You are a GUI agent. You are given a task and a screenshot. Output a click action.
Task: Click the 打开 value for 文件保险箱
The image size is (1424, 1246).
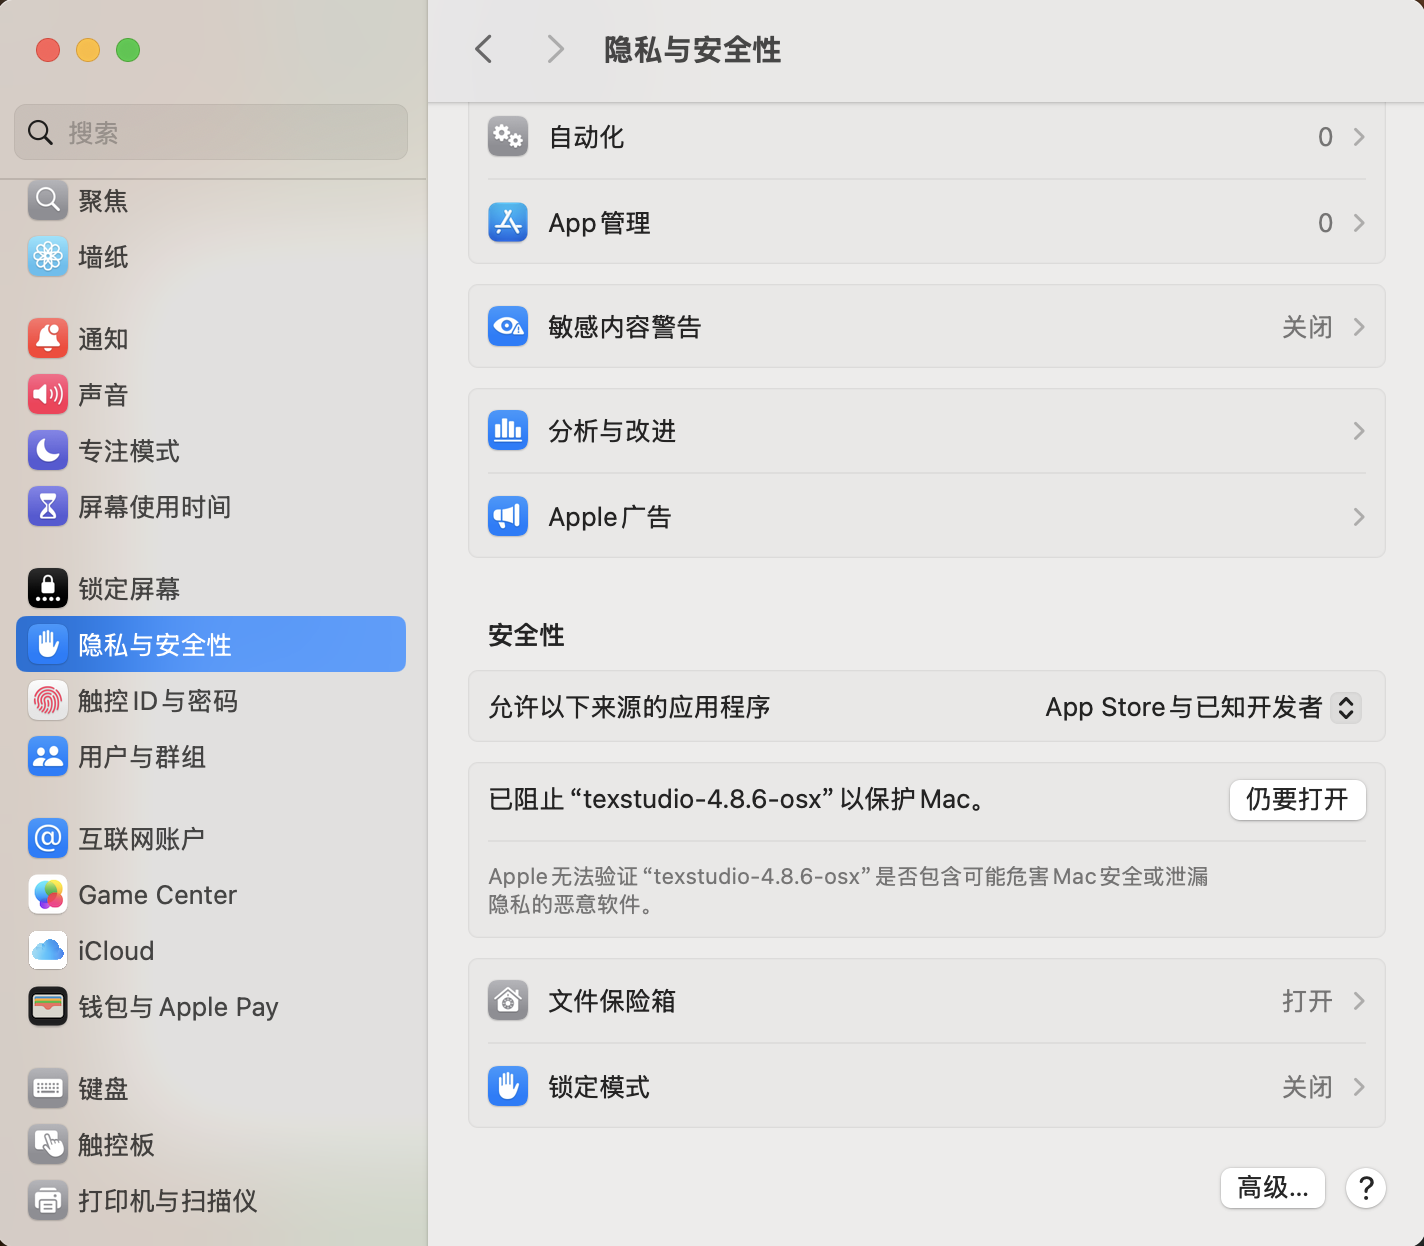pos(1307,1001)
